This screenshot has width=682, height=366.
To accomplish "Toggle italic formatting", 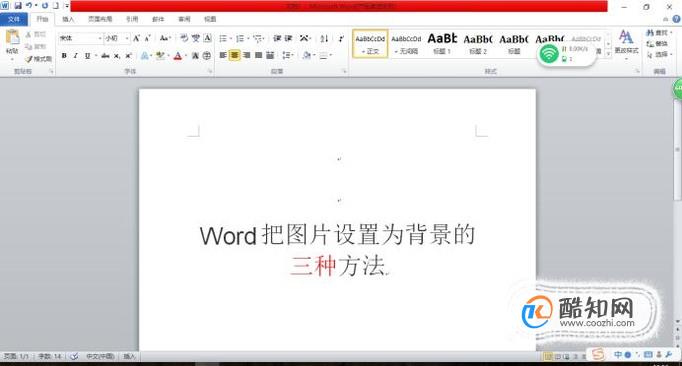I will tap(76, 56).
